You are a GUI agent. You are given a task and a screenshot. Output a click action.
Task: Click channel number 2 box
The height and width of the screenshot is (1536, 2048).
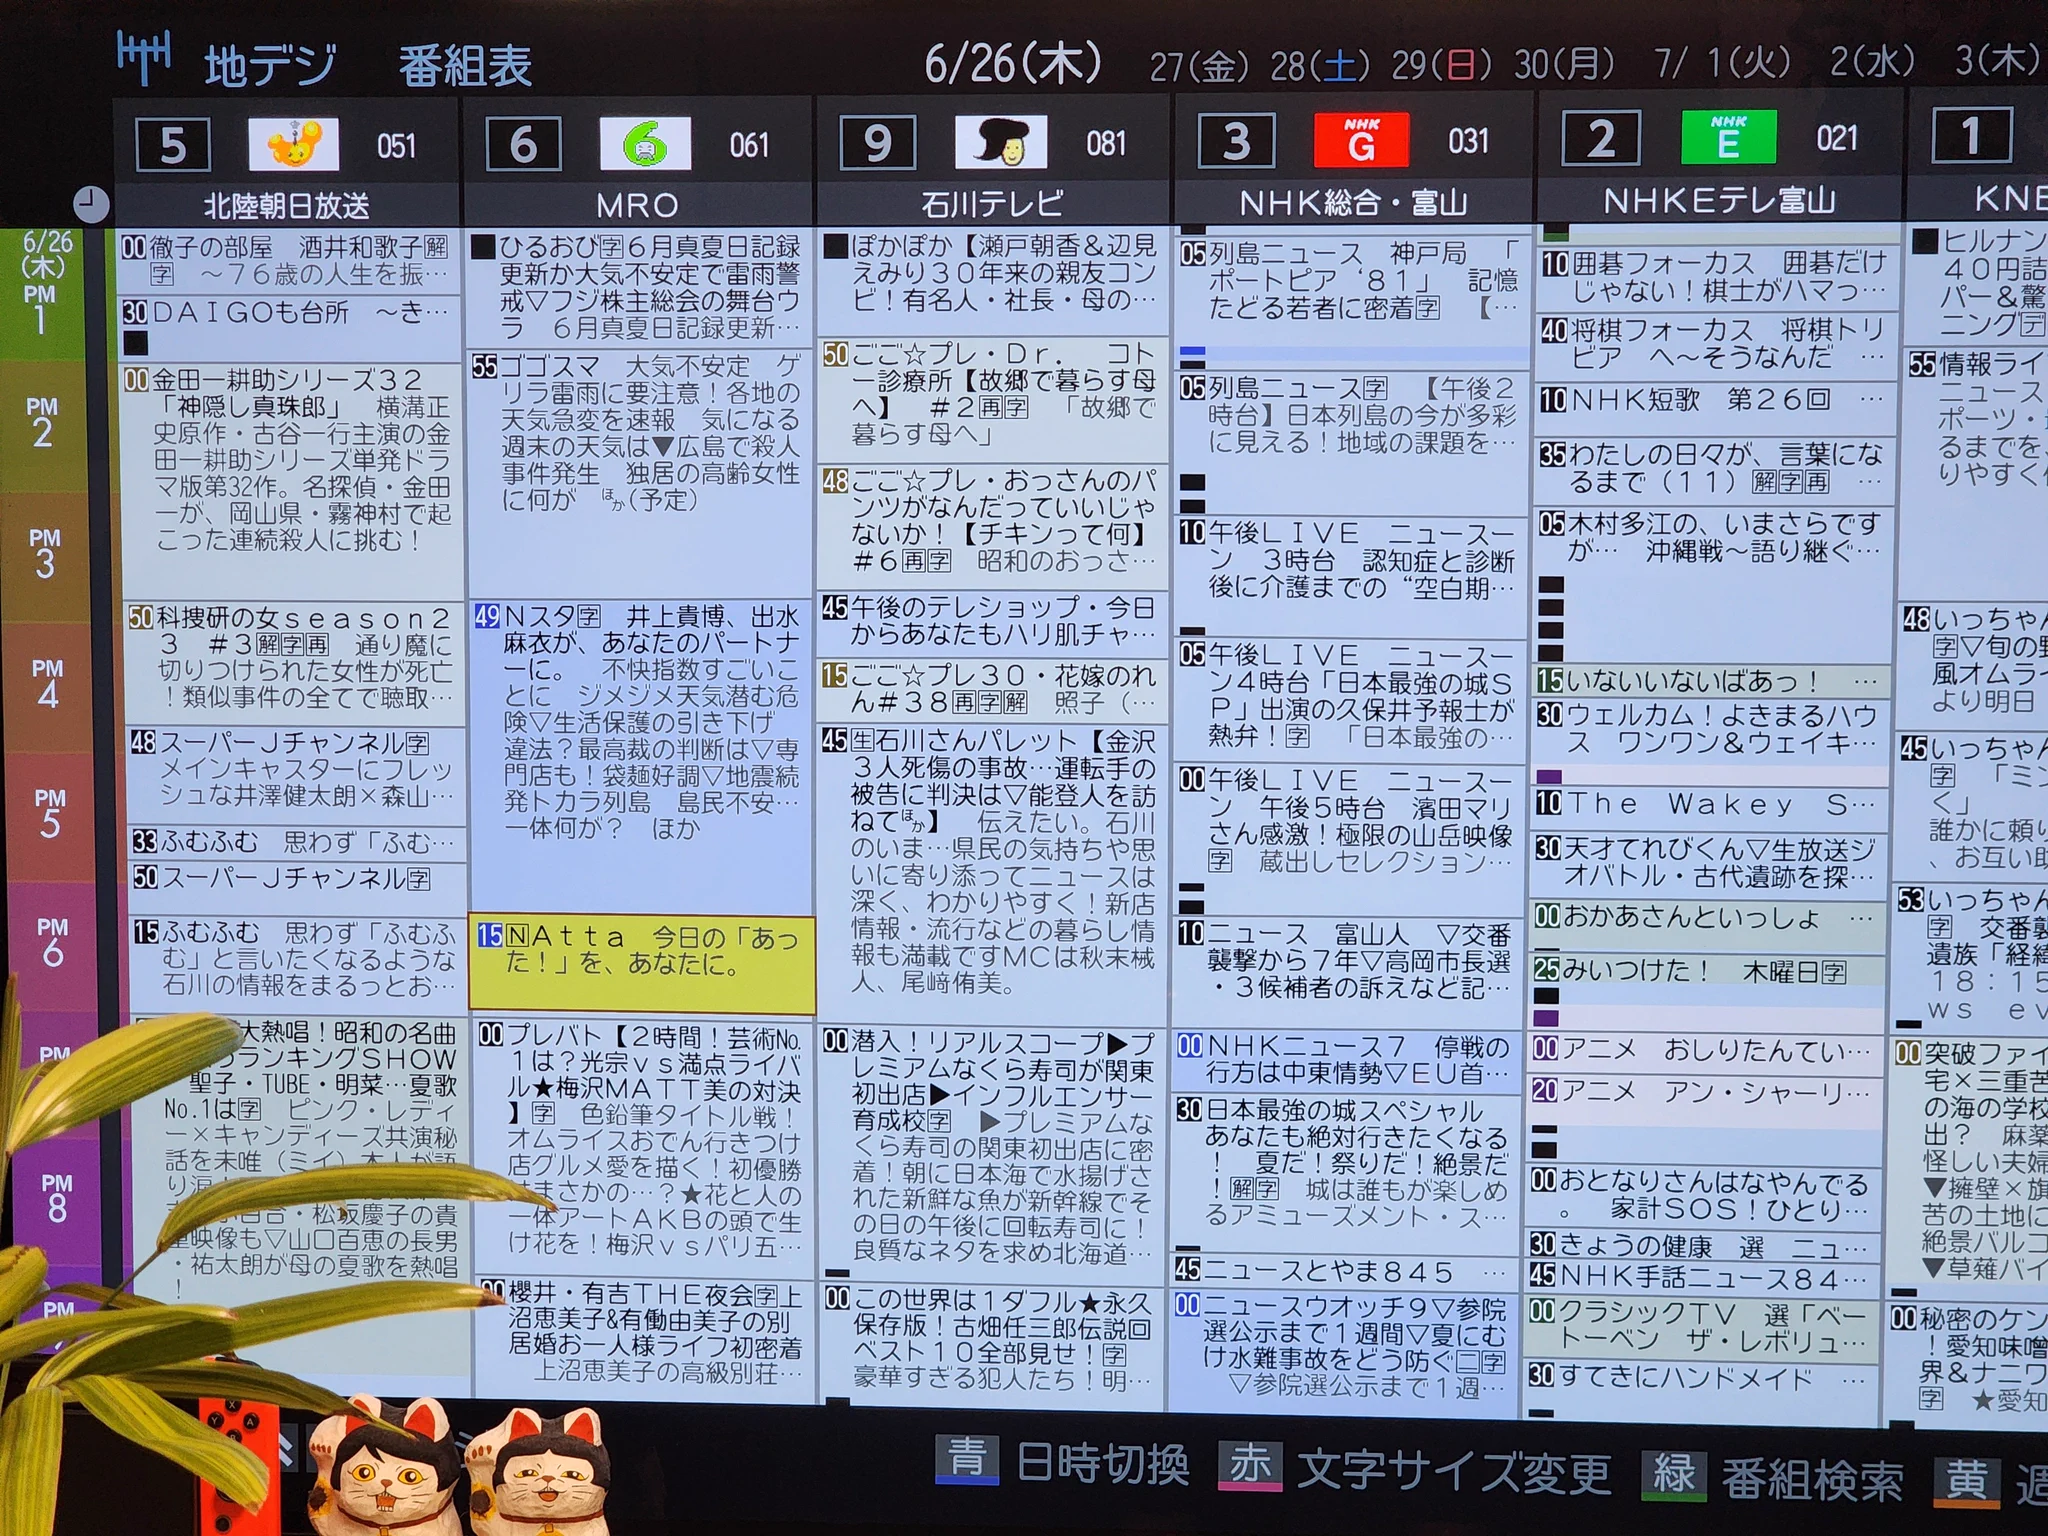1601,137
